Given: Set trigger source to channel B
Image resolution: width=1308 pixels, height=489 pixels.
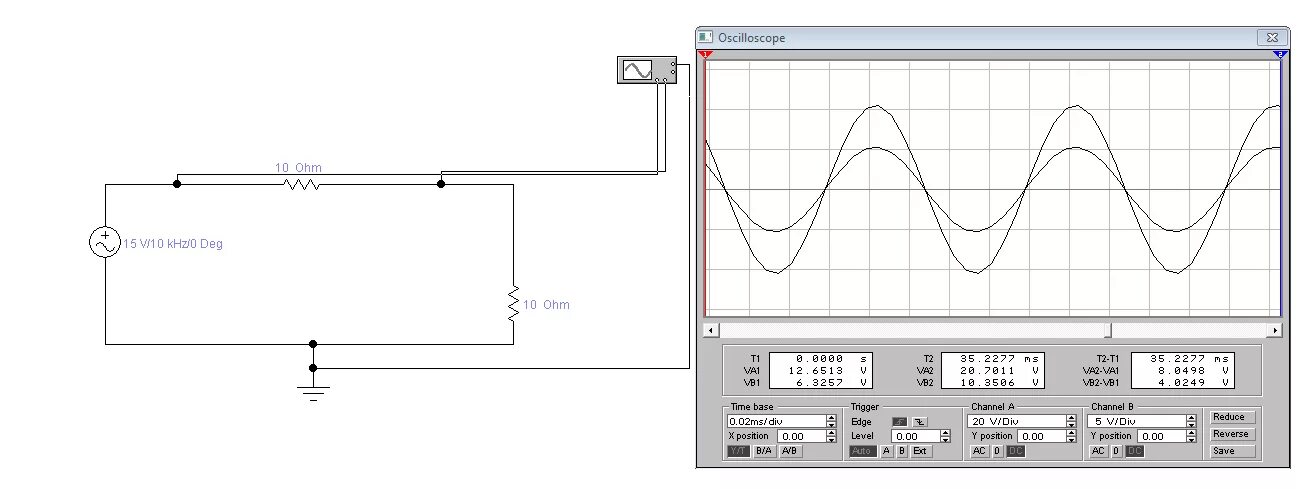Looking at the screenshot, I should 901,451.
